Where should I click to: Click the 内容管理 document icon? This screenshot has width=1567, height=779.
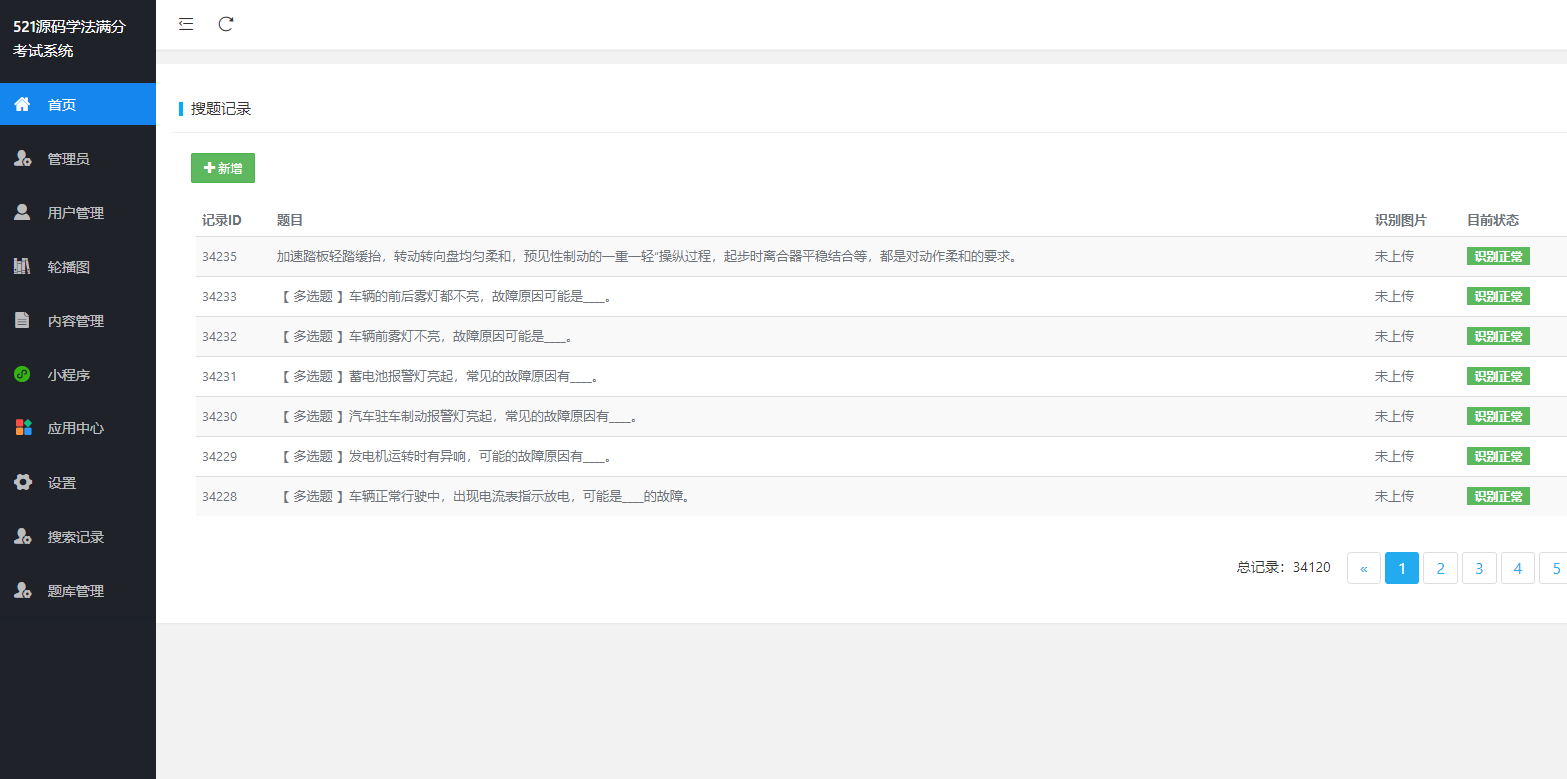point(22,321)
